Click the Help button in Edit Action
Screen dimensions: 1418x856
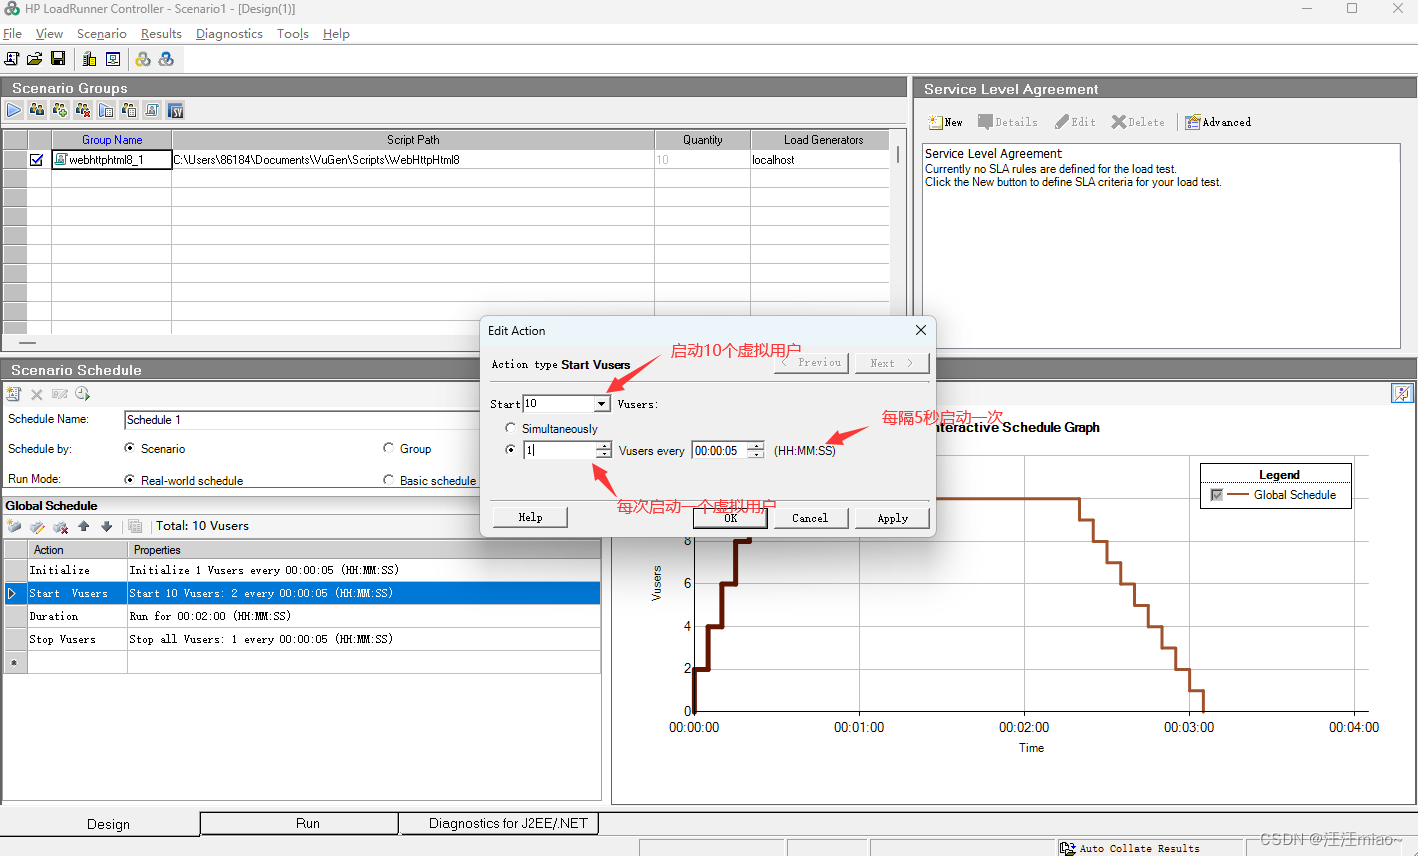(x=530, y=517)
